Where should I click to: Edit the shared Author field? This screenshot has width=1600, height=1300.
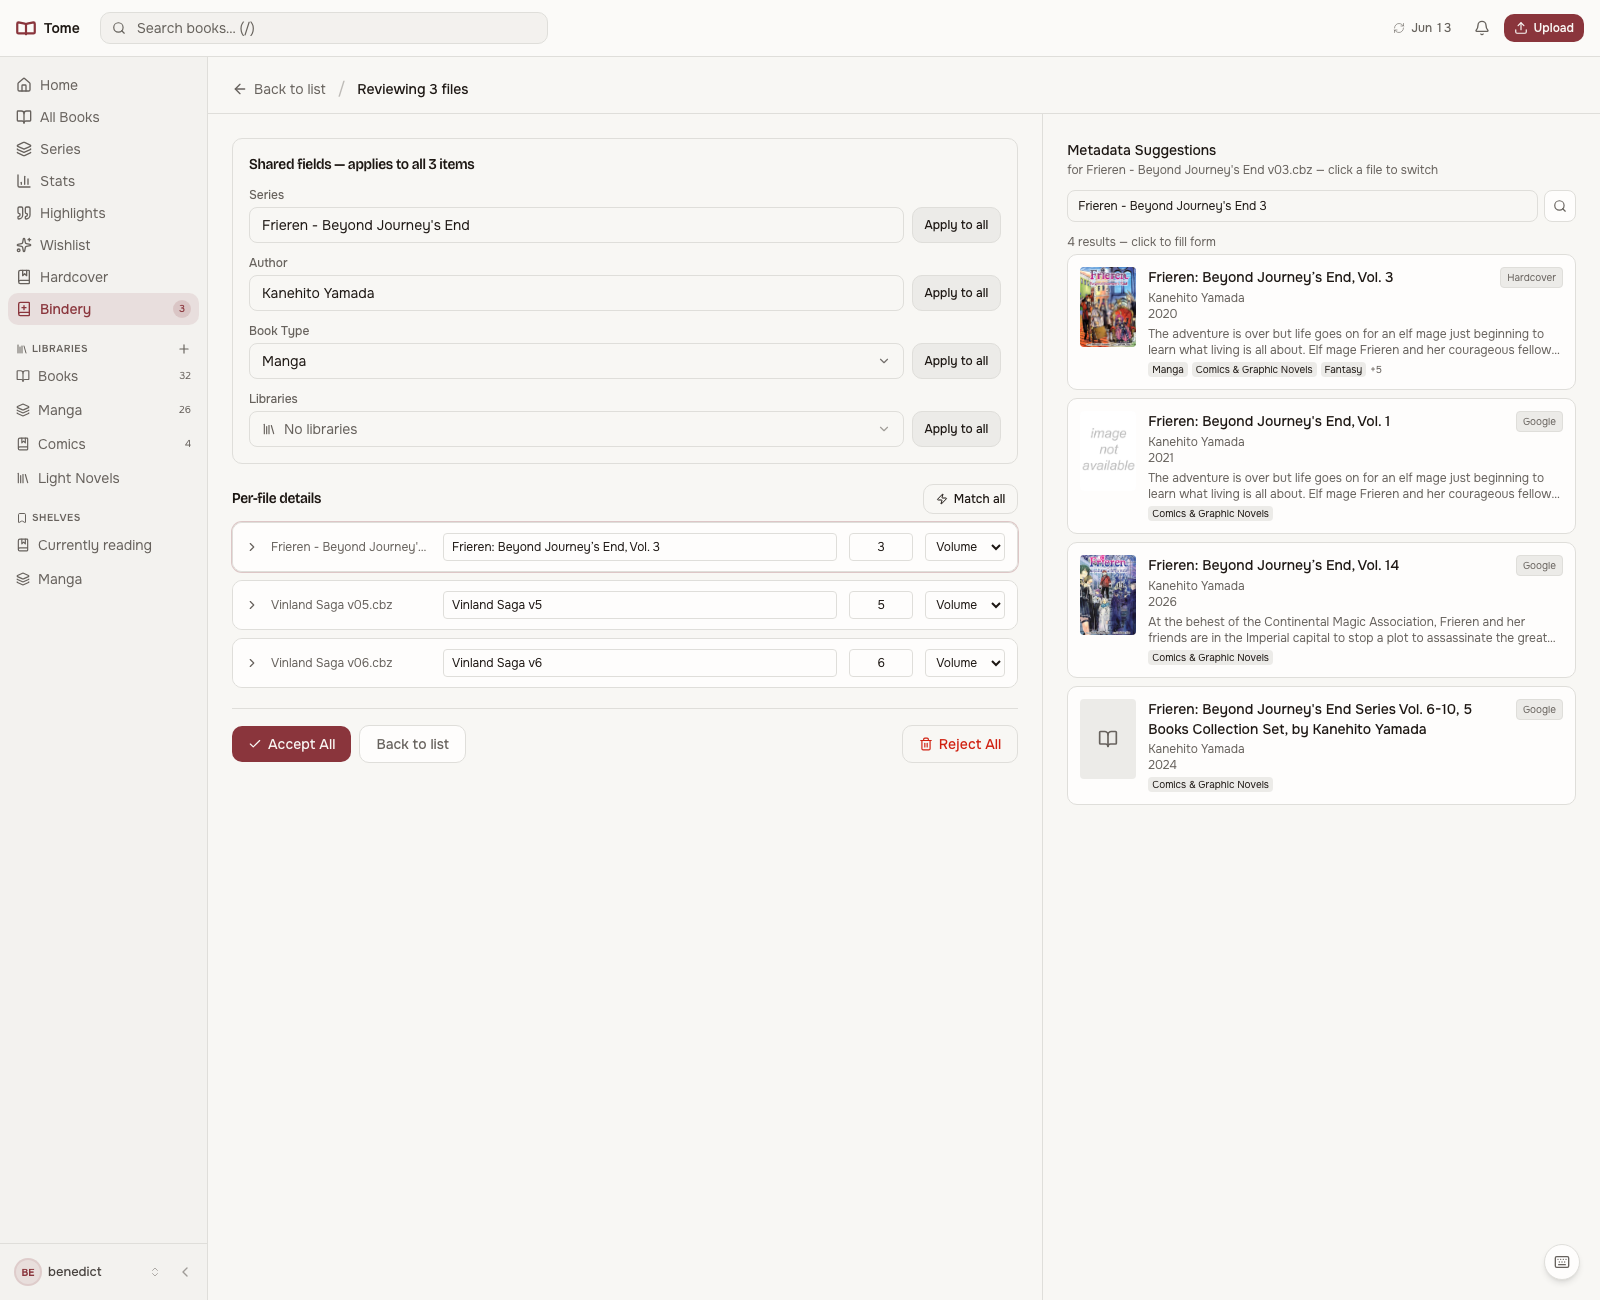(x=576, y=293)
